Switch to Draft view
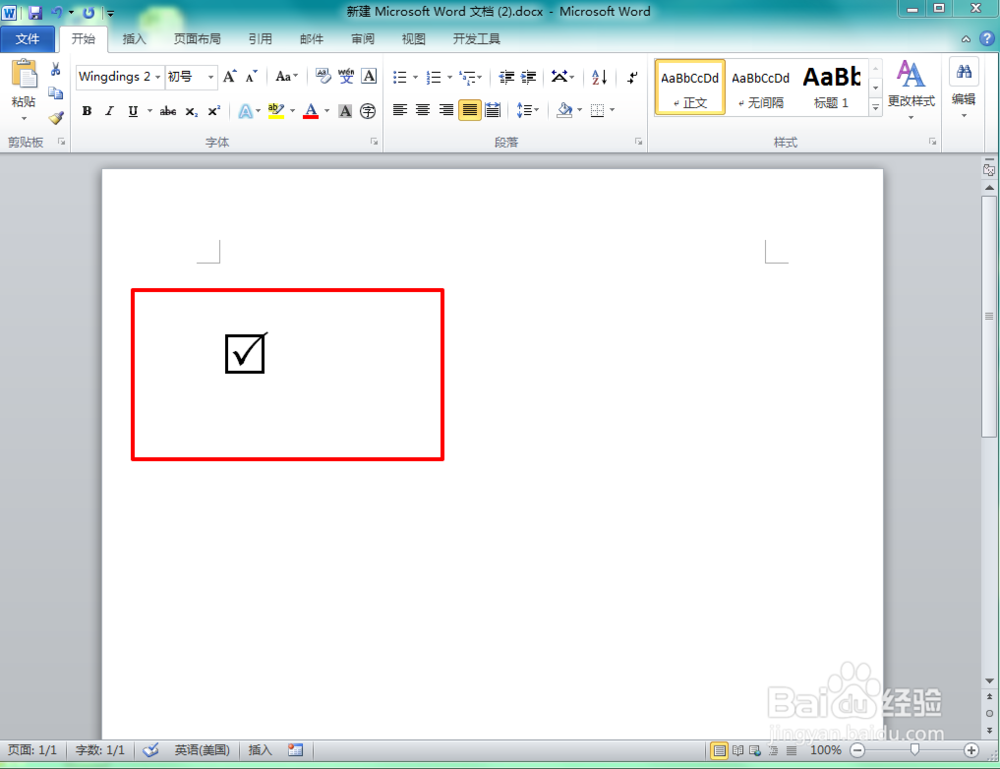This screenshot has height=769, width=1000. pos(791,751)
